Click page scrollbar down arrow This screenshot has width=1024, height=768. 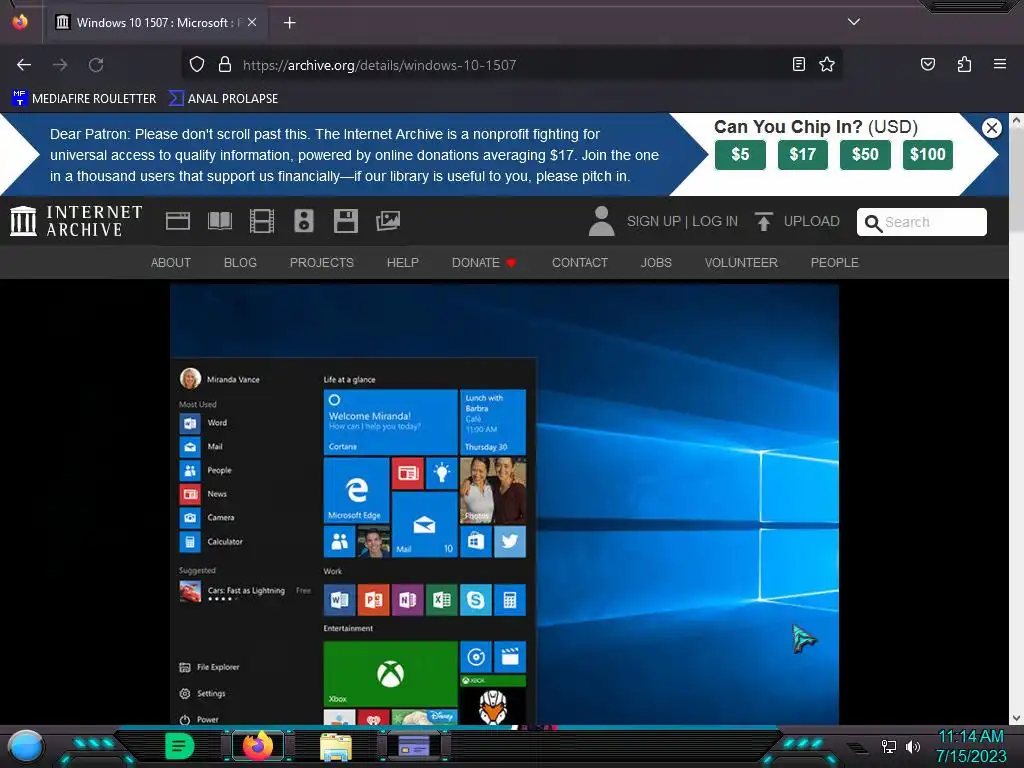click(x=1016, y=718)
